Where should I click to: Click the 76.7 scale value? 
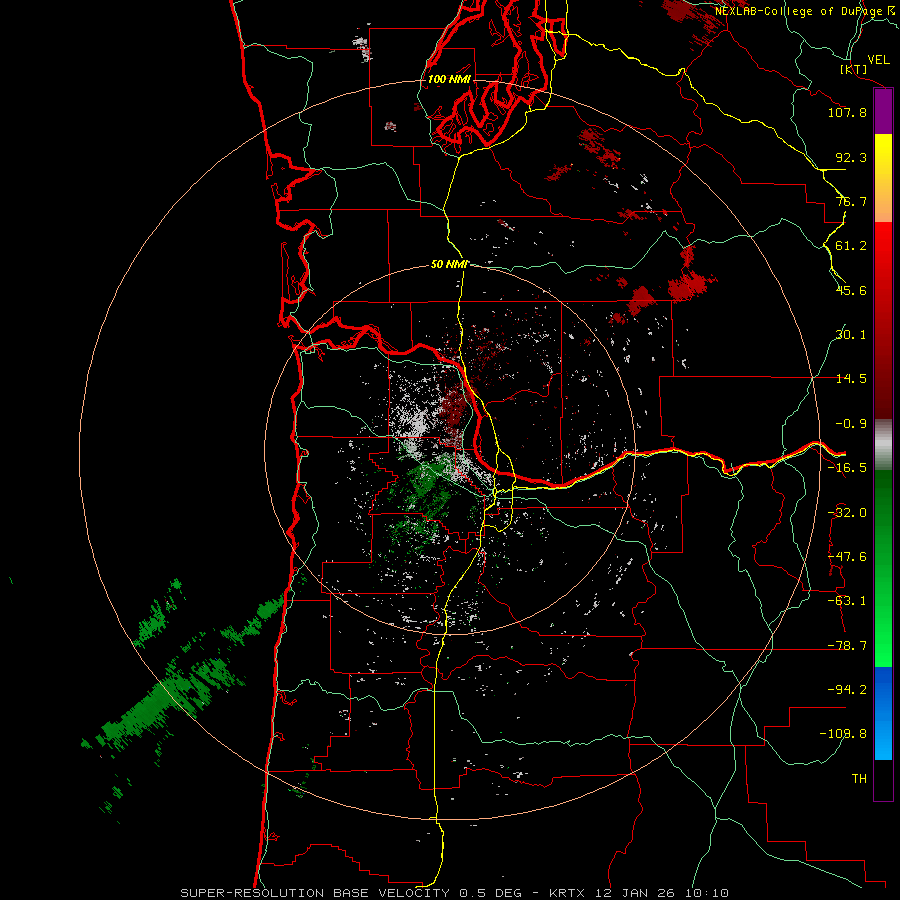tap(851, 201)
